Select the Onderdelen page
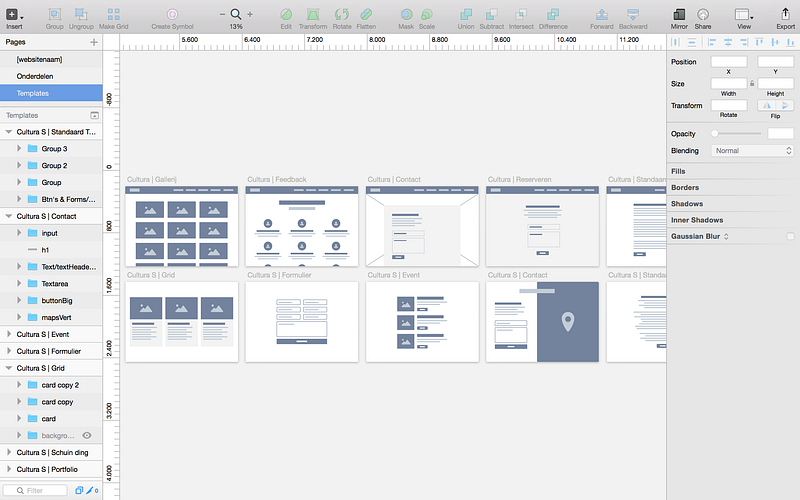This screenshot has width=800, height=500. 51,76
